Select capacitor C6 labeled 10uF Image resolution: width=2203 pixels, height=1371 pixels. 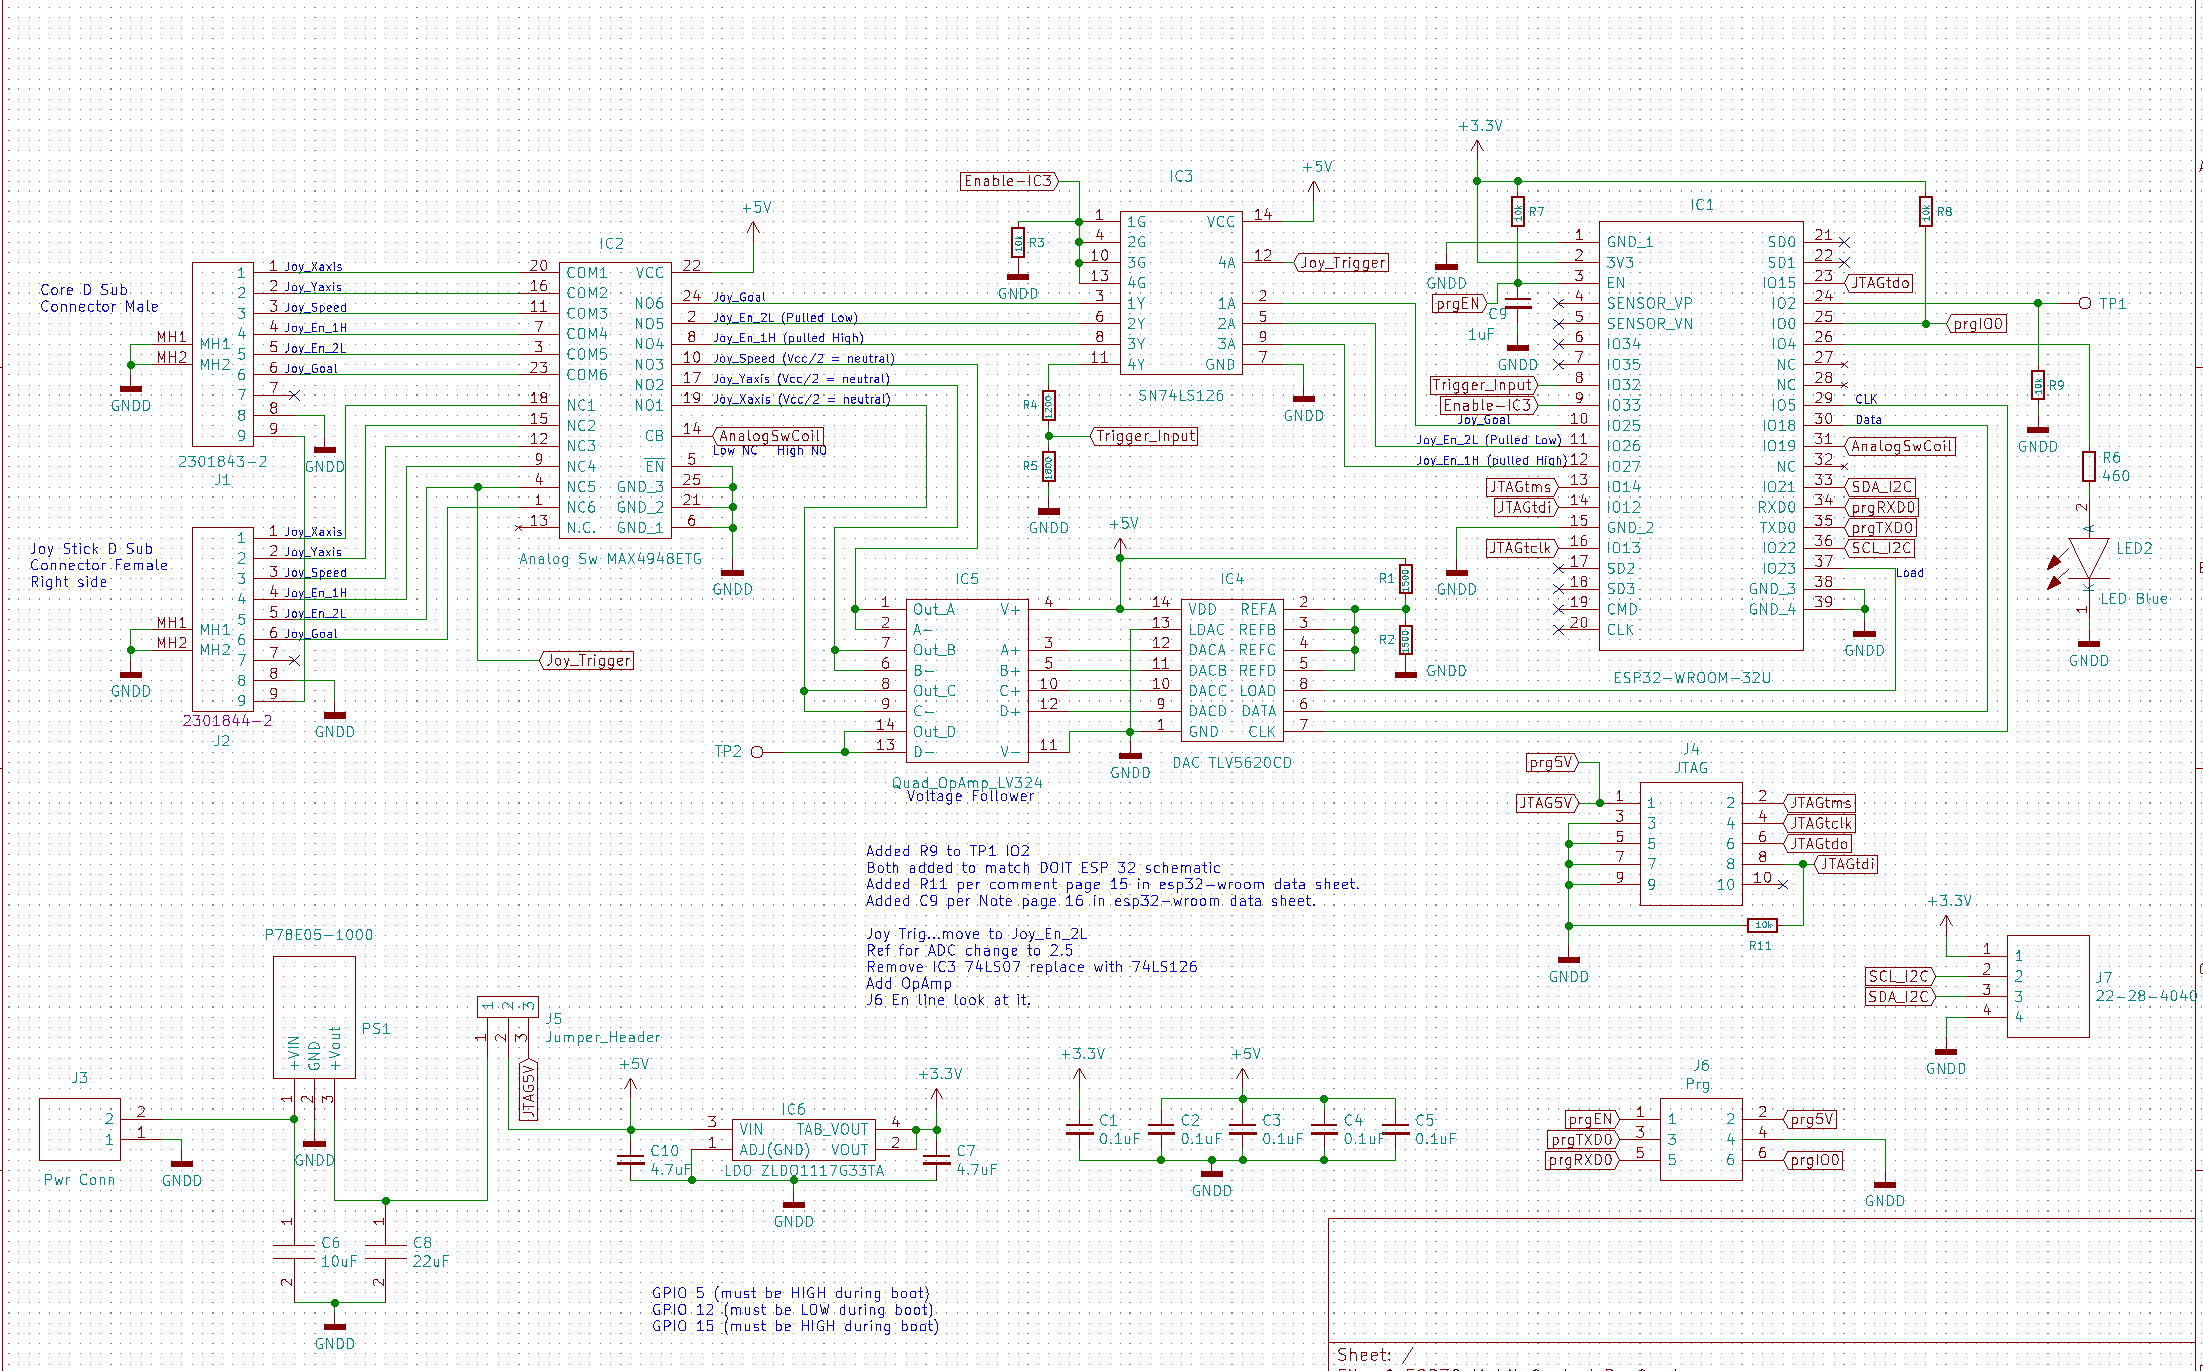294,1250
